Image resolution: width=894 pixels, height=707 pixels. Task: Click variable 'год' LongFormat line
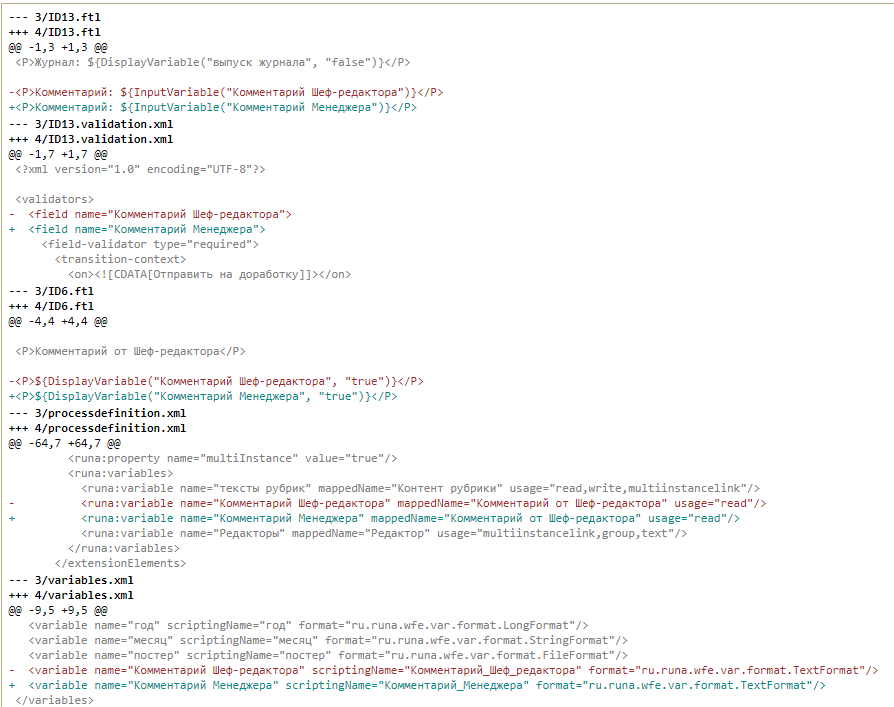coord(308,625)
